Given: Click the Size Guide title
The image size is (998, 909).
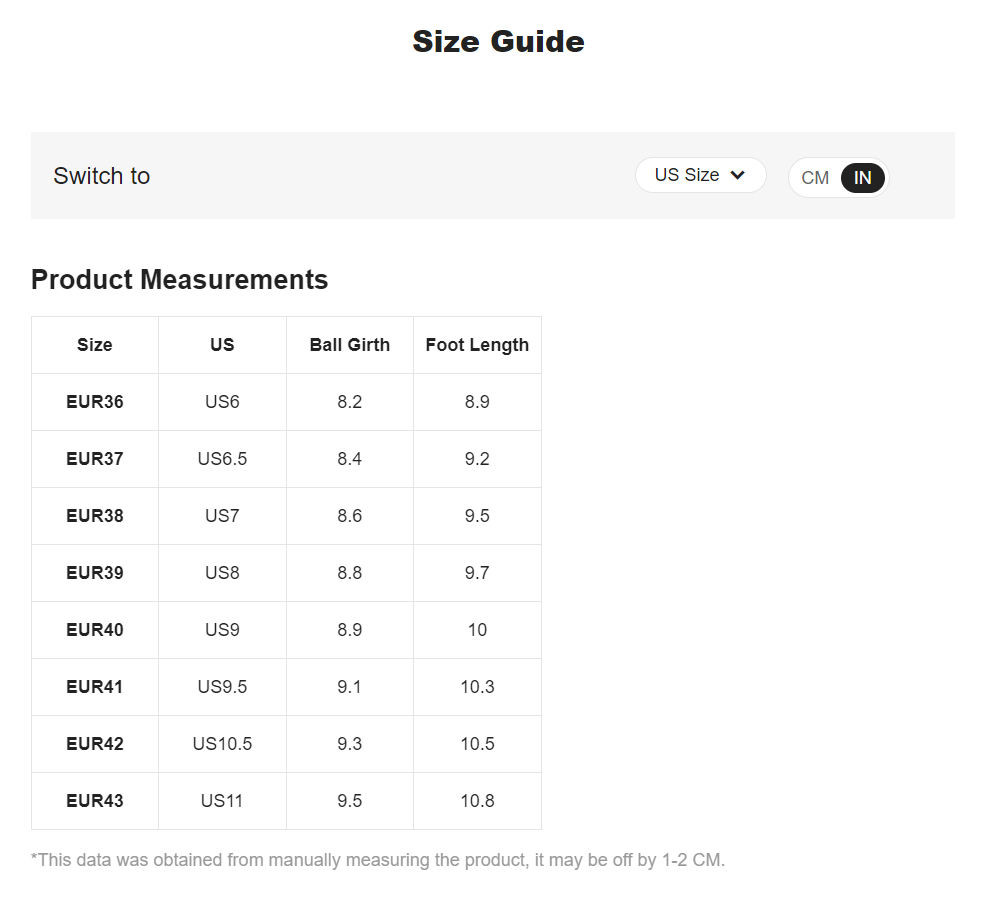Looking at the screenshot, I should tap(498, 42).
